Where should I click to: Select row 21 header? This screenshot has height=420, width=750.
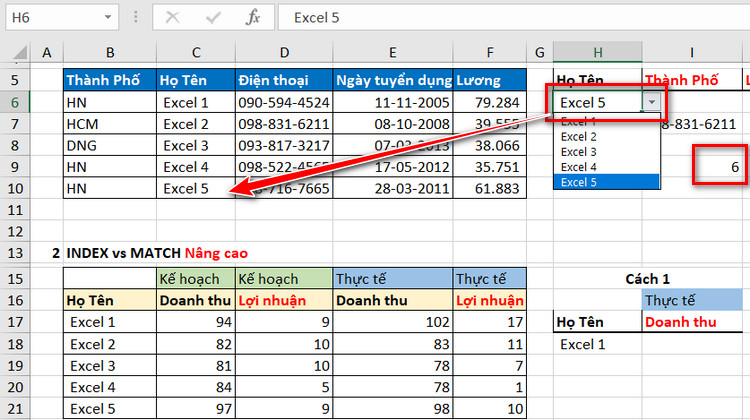[x=15, y=409]
